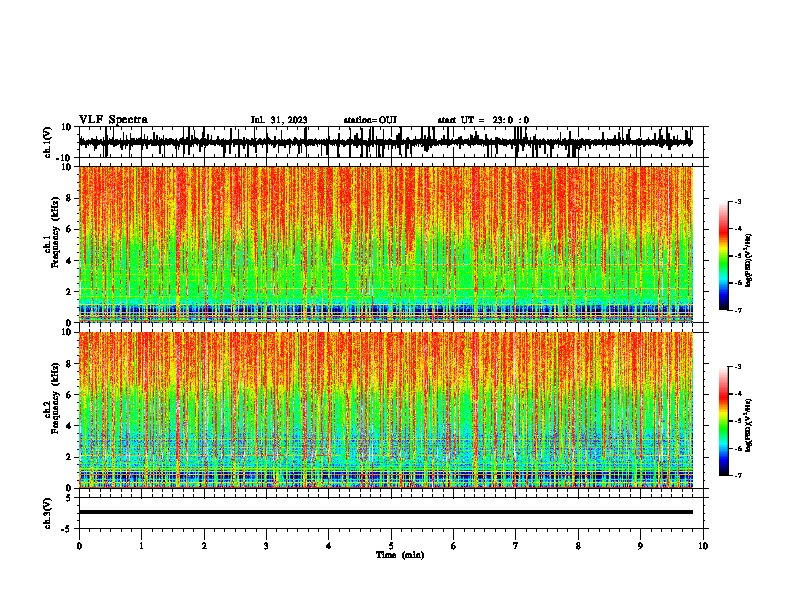Click the "7" tick on time axis
This screenshot has height=612, width=792.
pos(516,546)
